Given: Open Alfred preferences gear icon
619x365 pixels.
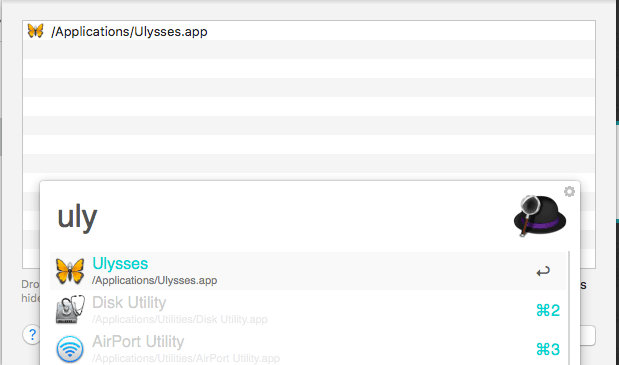Looking at the screenshot, I should point(569,191).
